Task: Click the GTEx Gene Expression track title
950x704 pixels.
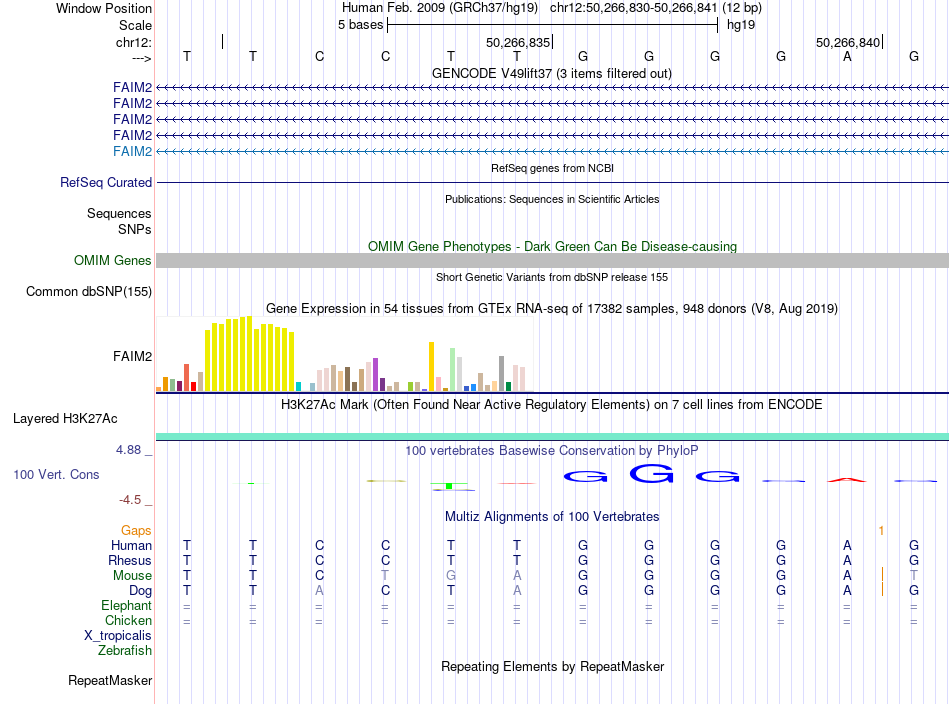Action: tap(552, 308)
